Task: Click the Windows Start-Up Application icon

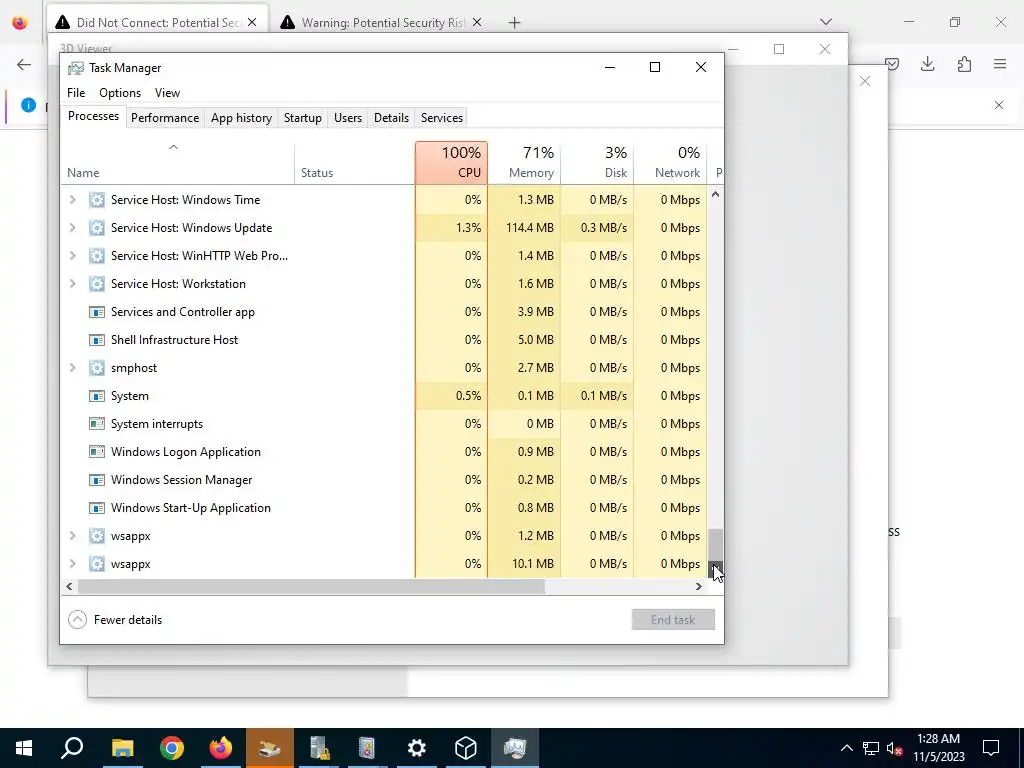Action: 97,508
